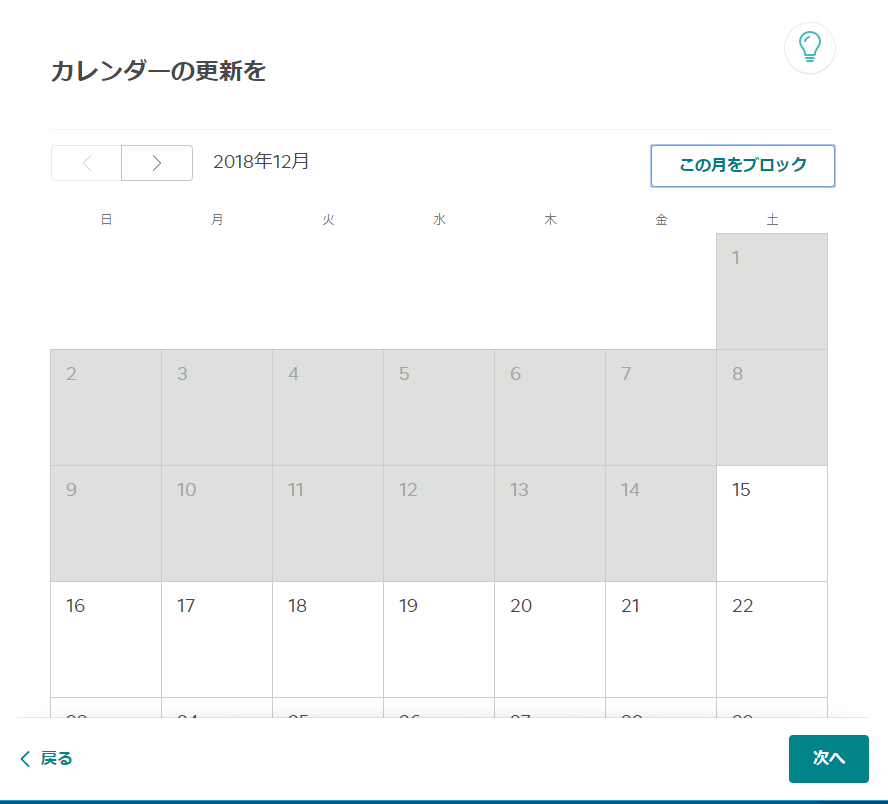Select December 21 date cell
This screenshot has height=804, width=888.
(x=661, y=639)
